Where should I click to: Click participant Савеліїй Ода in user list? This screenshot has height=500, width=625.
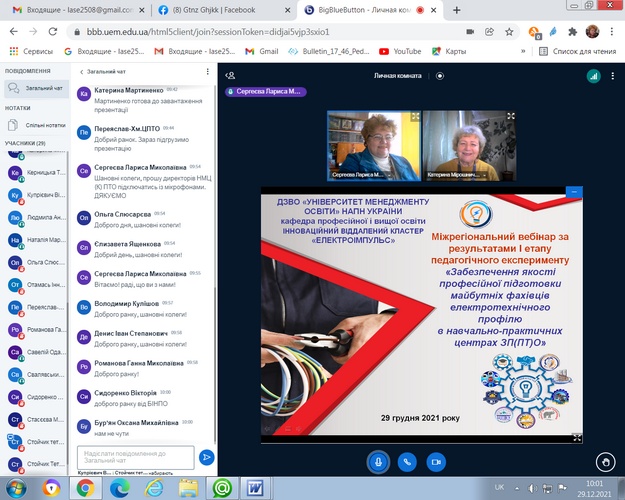tap(36, 352)
